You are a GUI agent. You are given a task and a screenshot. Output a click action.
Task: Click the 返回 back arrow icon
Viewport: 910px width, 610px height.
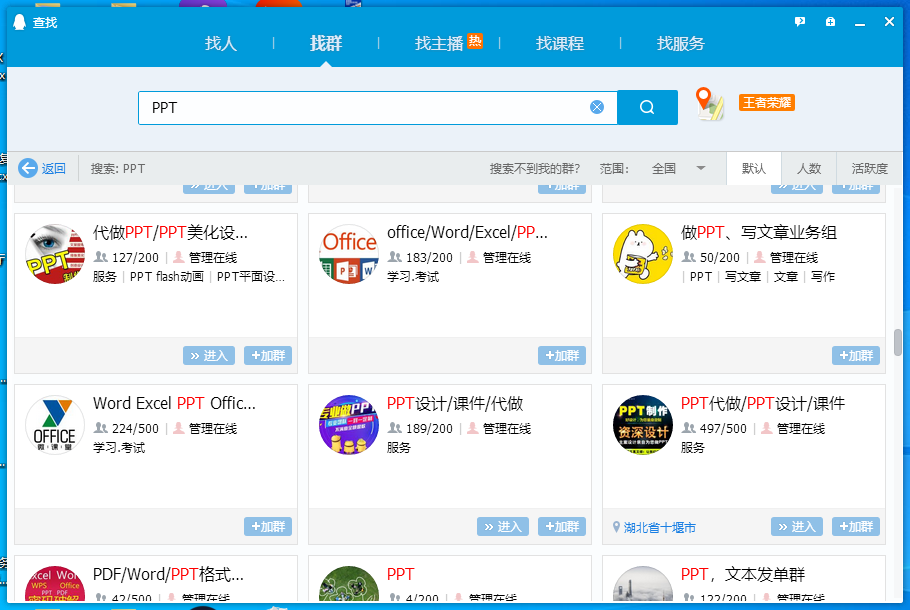(28, 168)
